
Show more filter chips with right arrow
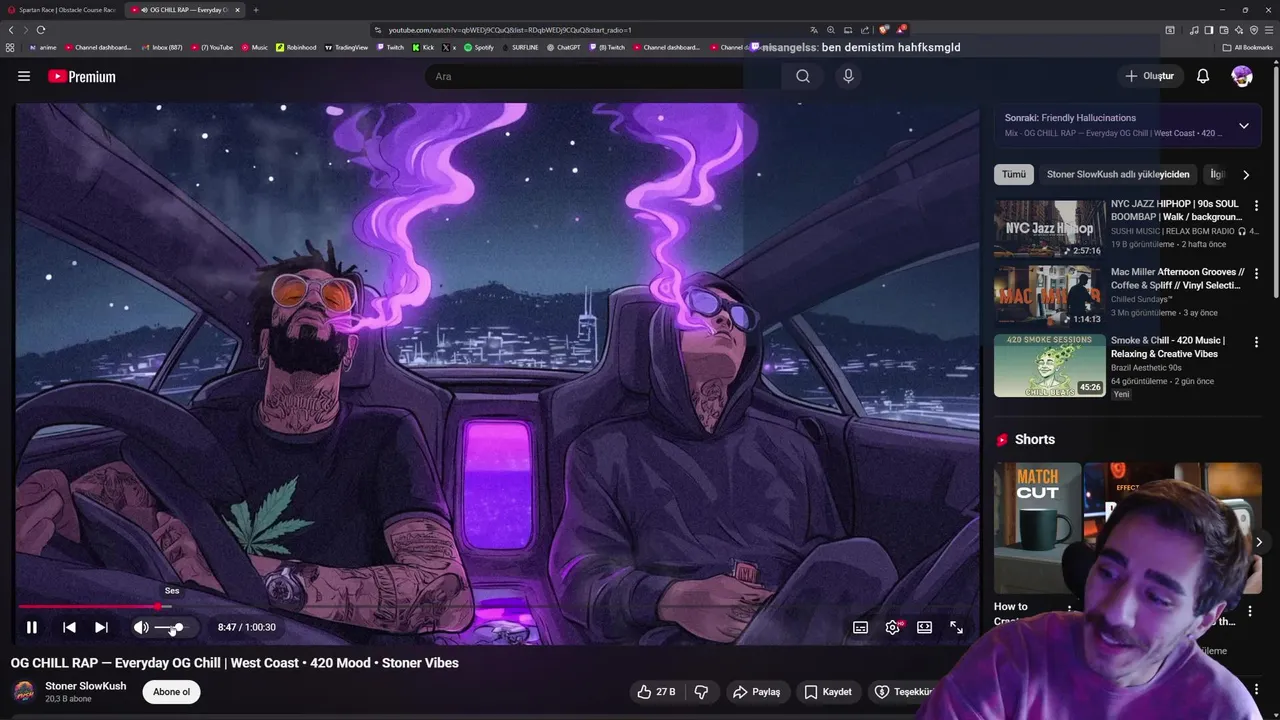click(1246, 174)
